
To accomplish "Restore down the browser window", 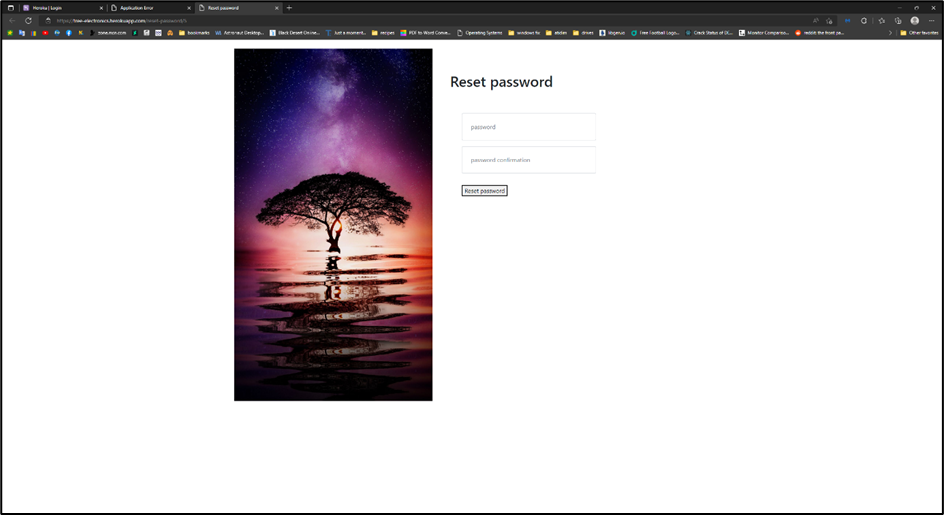I will [x=916, y=8].
